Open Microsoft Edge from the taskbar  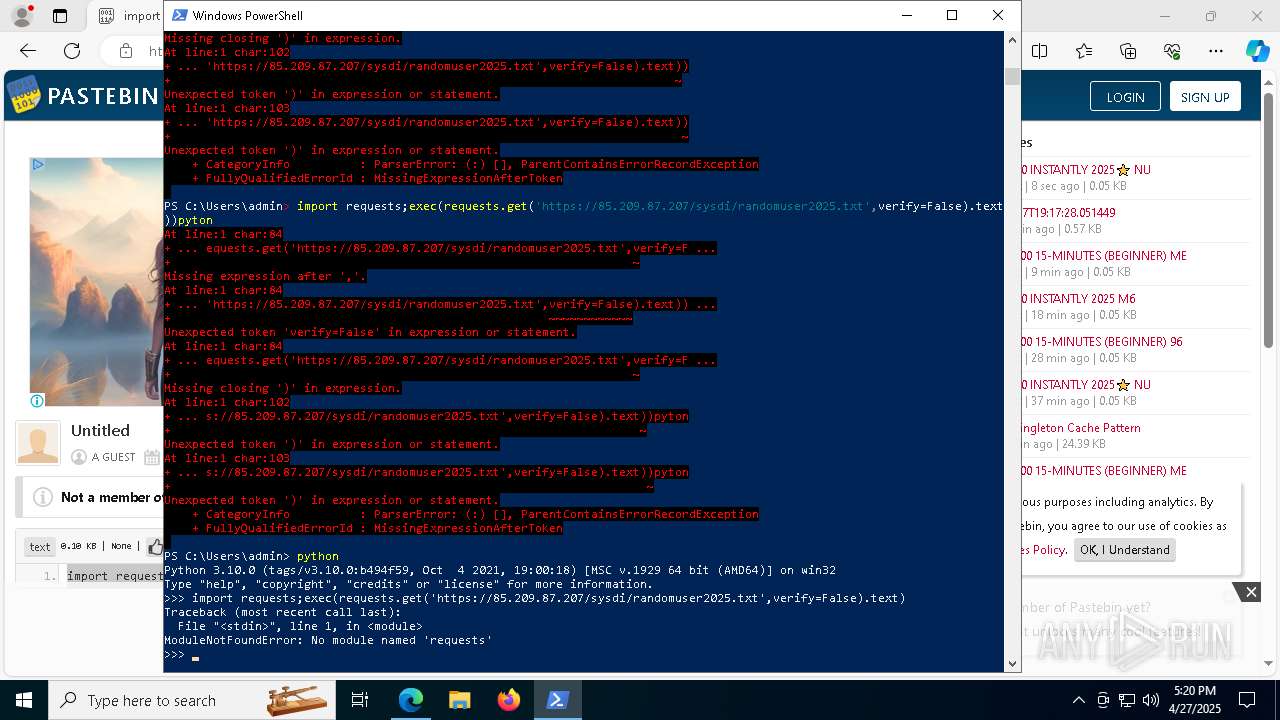pos(411,700)
